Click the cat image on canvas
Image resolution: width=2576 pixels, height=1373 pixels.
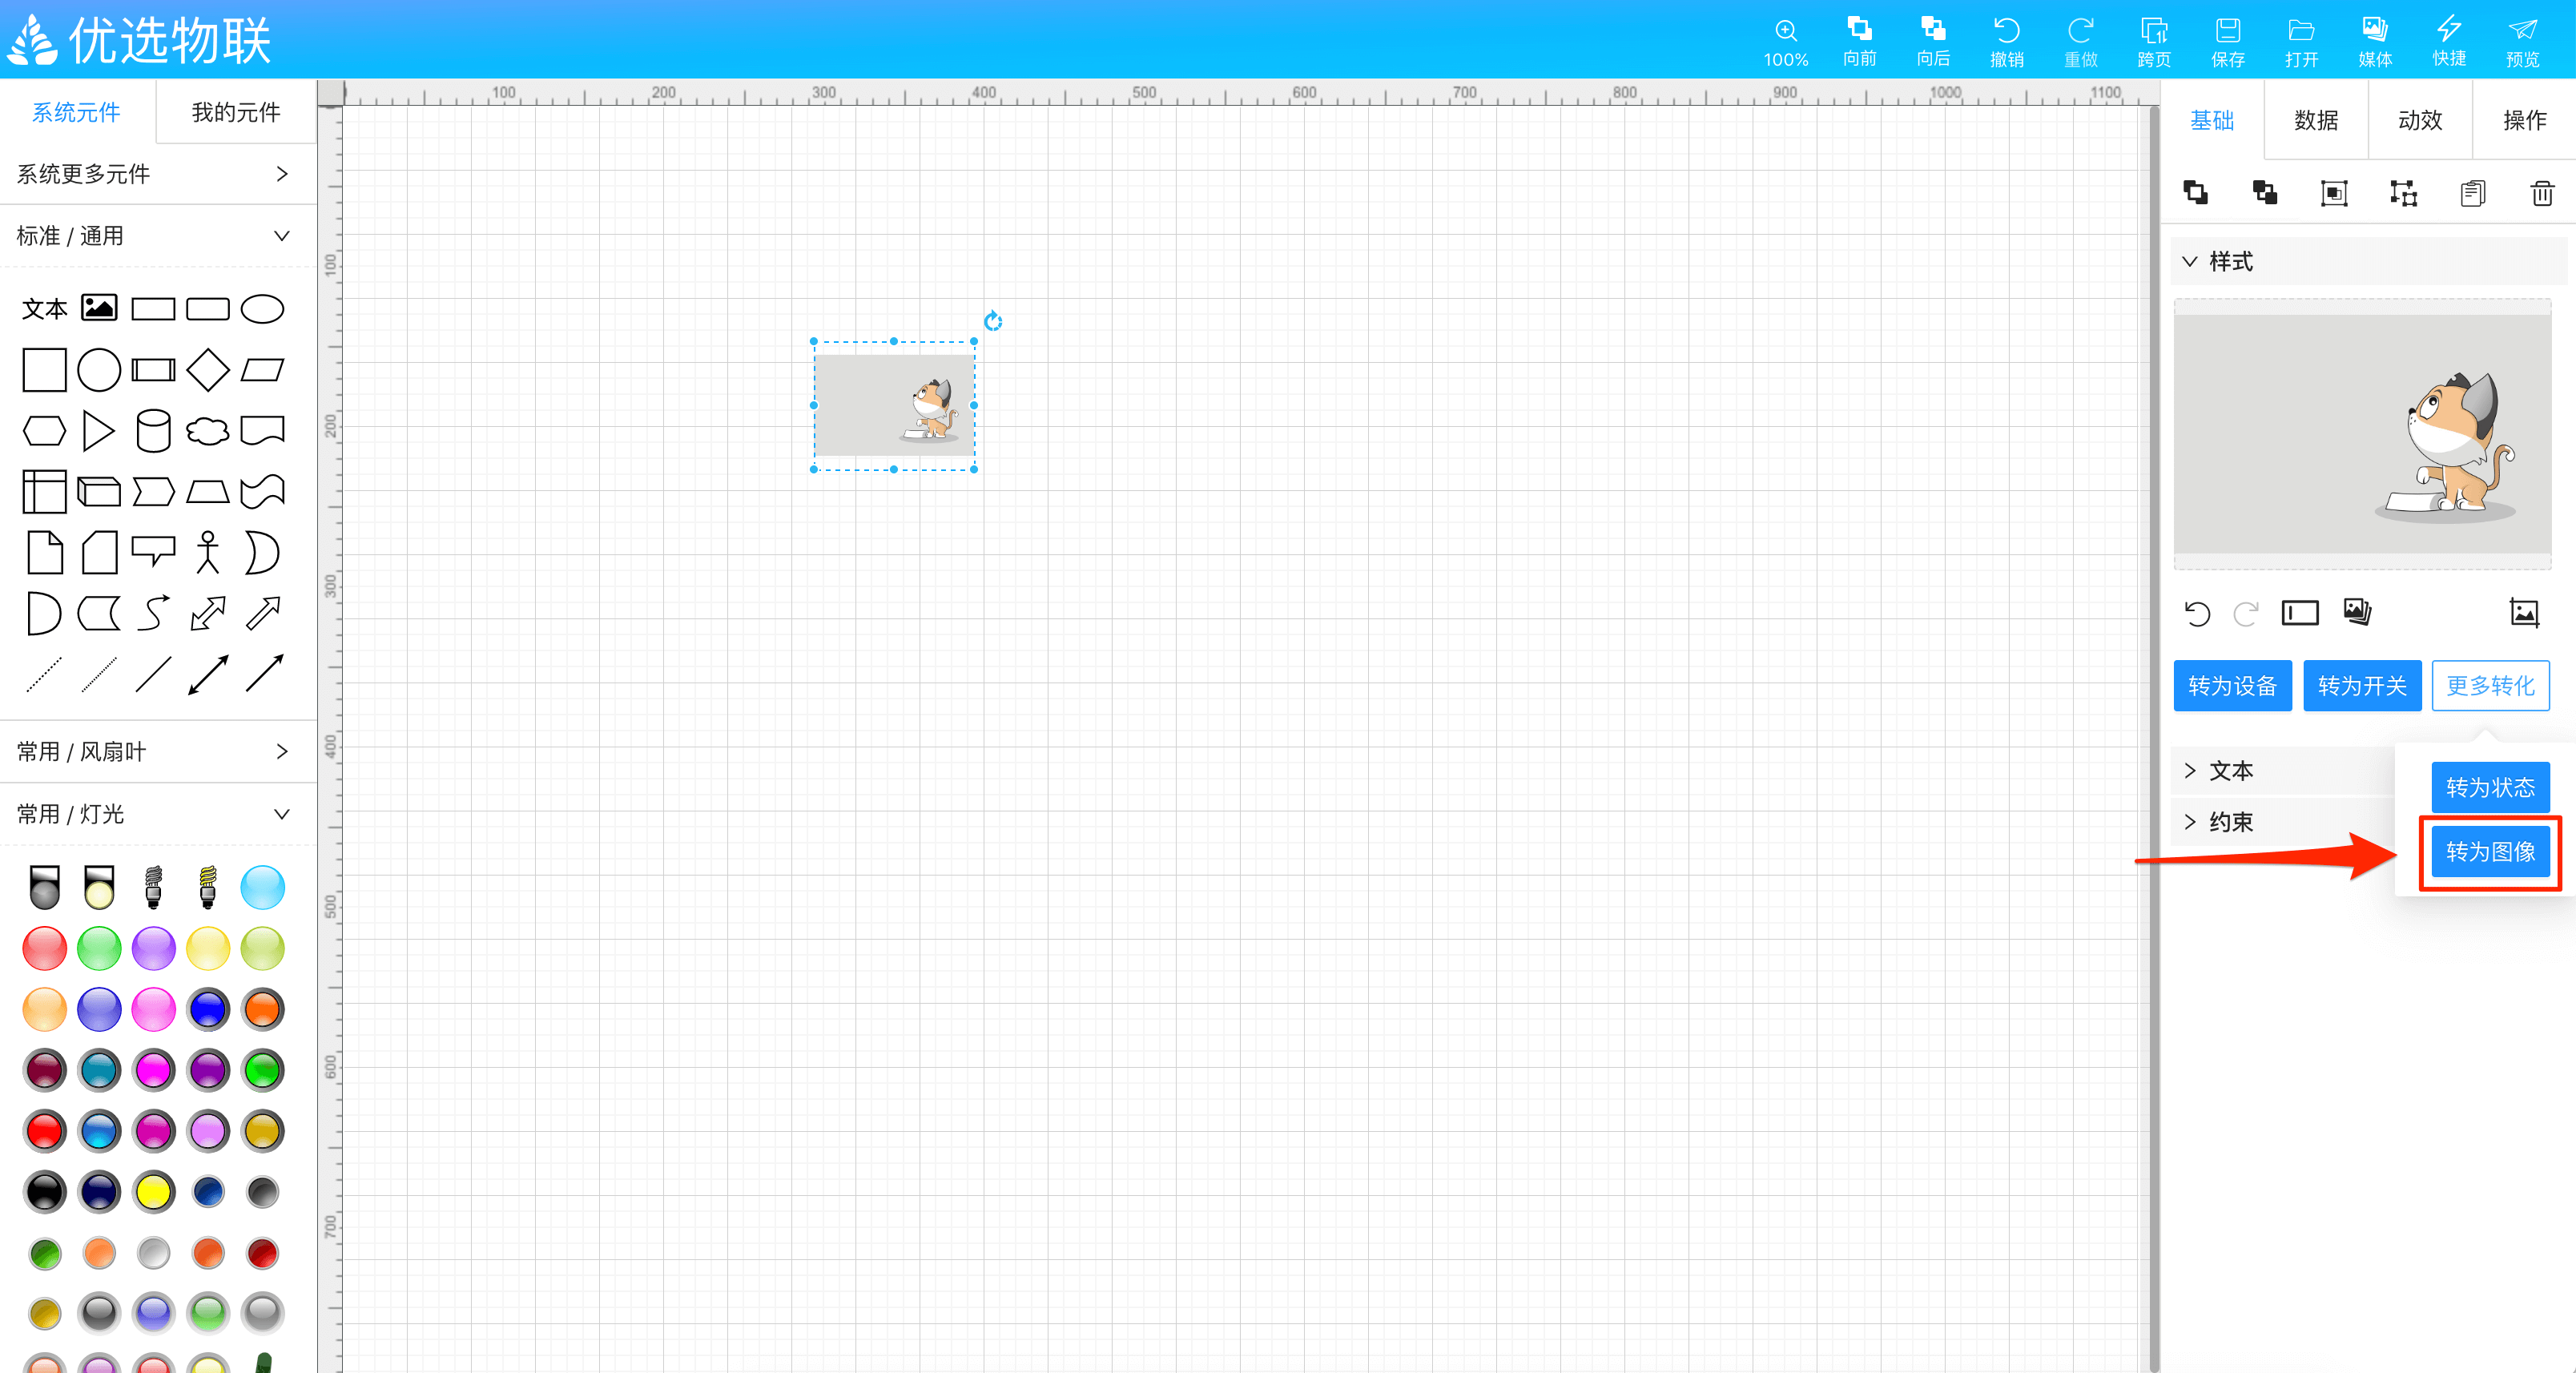(x=894, y=405)
